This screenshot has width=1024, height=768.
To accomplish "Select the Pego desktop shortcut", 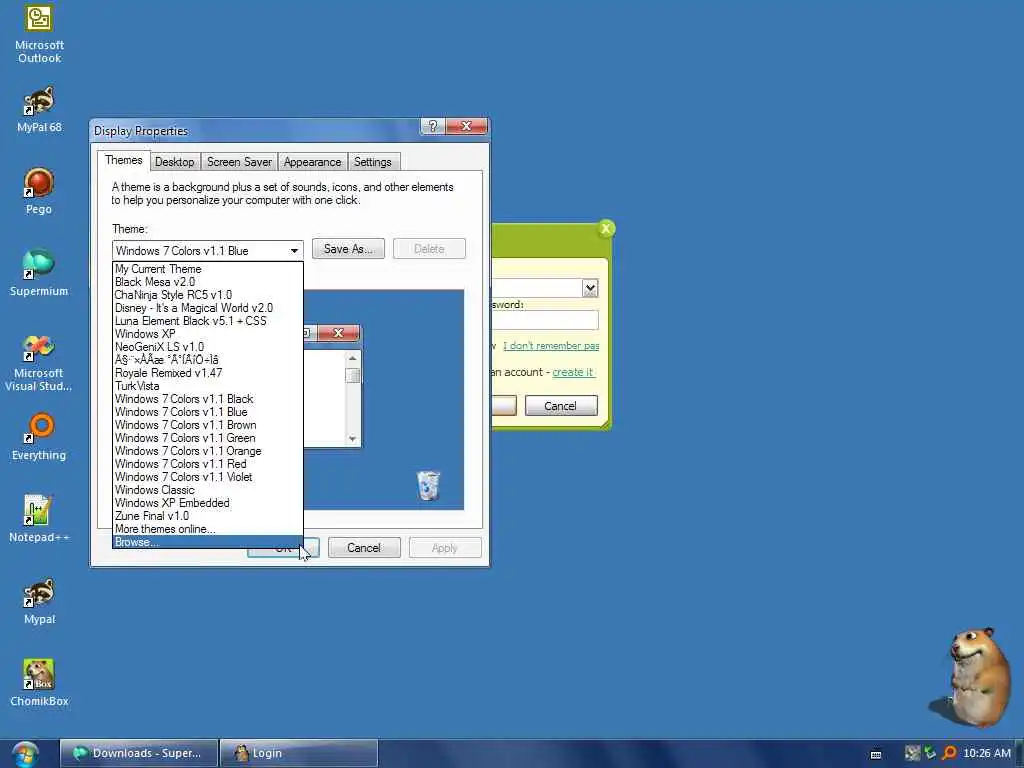I will 39,191.
